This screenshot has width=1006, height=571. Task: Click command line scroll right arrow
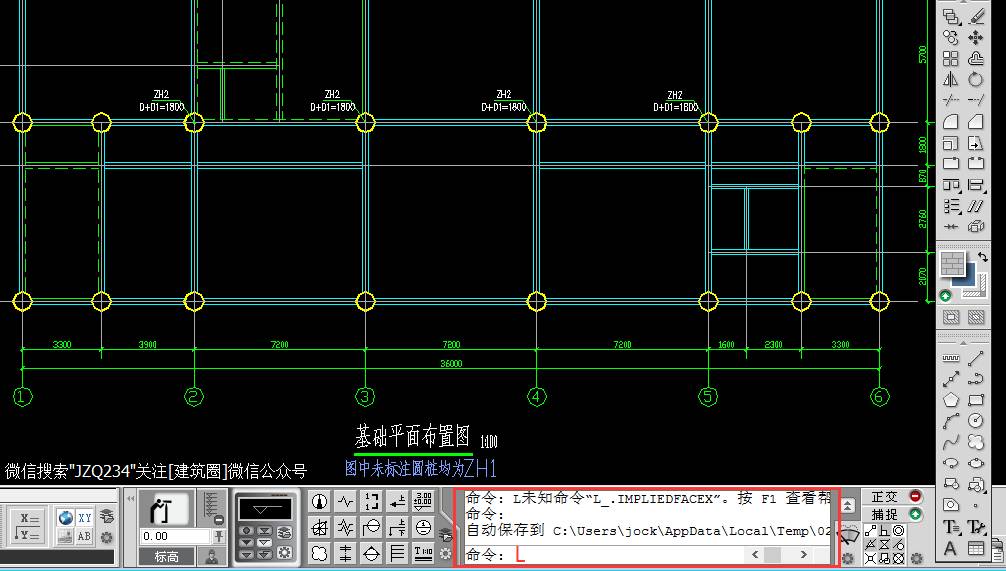click(x=803, y=554)
